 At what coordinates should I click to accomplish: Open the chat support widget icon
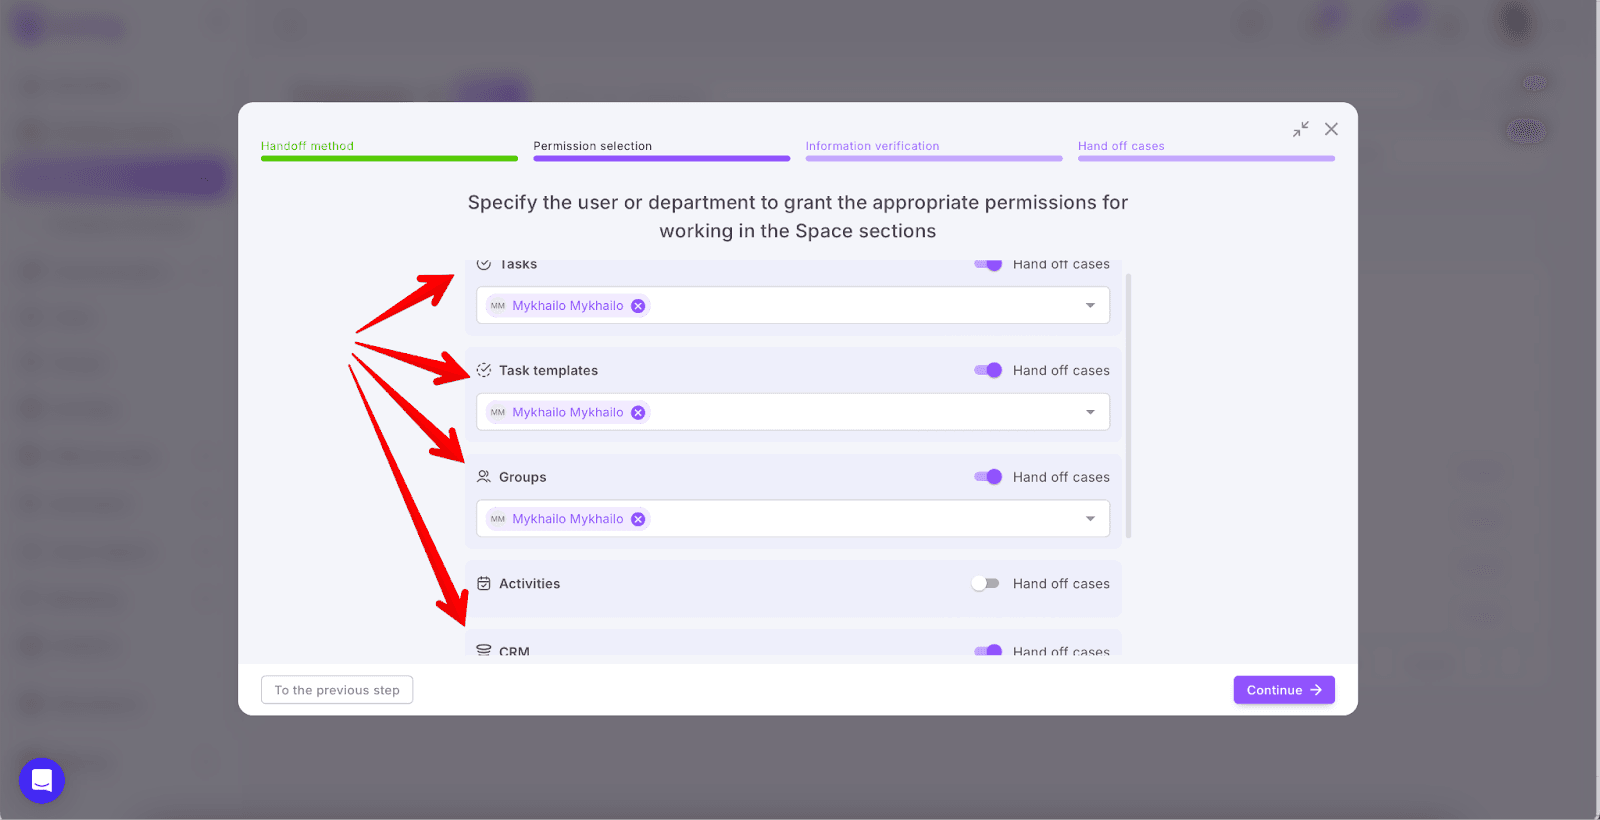tap(42, 780)
